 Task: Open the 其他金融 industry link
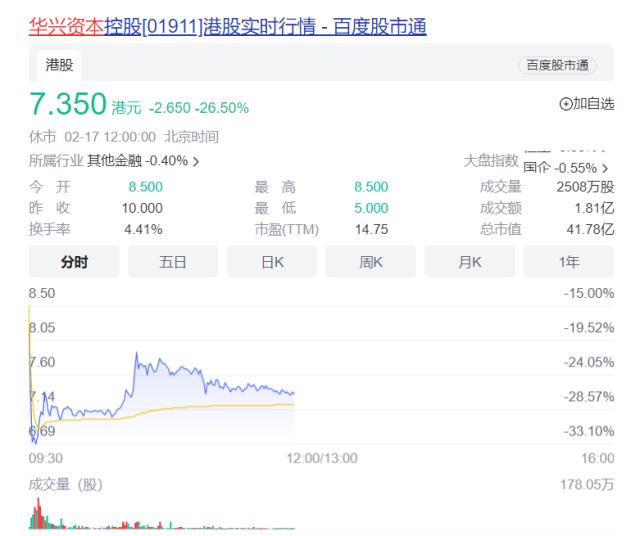(x=115, y=161)
